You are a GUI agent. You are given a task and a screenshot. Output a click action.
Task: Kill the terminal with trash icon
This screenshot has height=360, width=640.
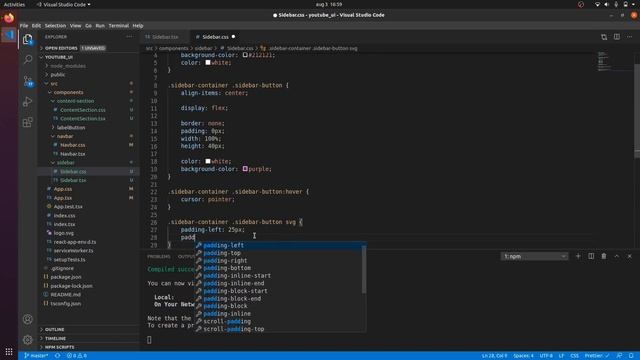click(x=604, y=256)
